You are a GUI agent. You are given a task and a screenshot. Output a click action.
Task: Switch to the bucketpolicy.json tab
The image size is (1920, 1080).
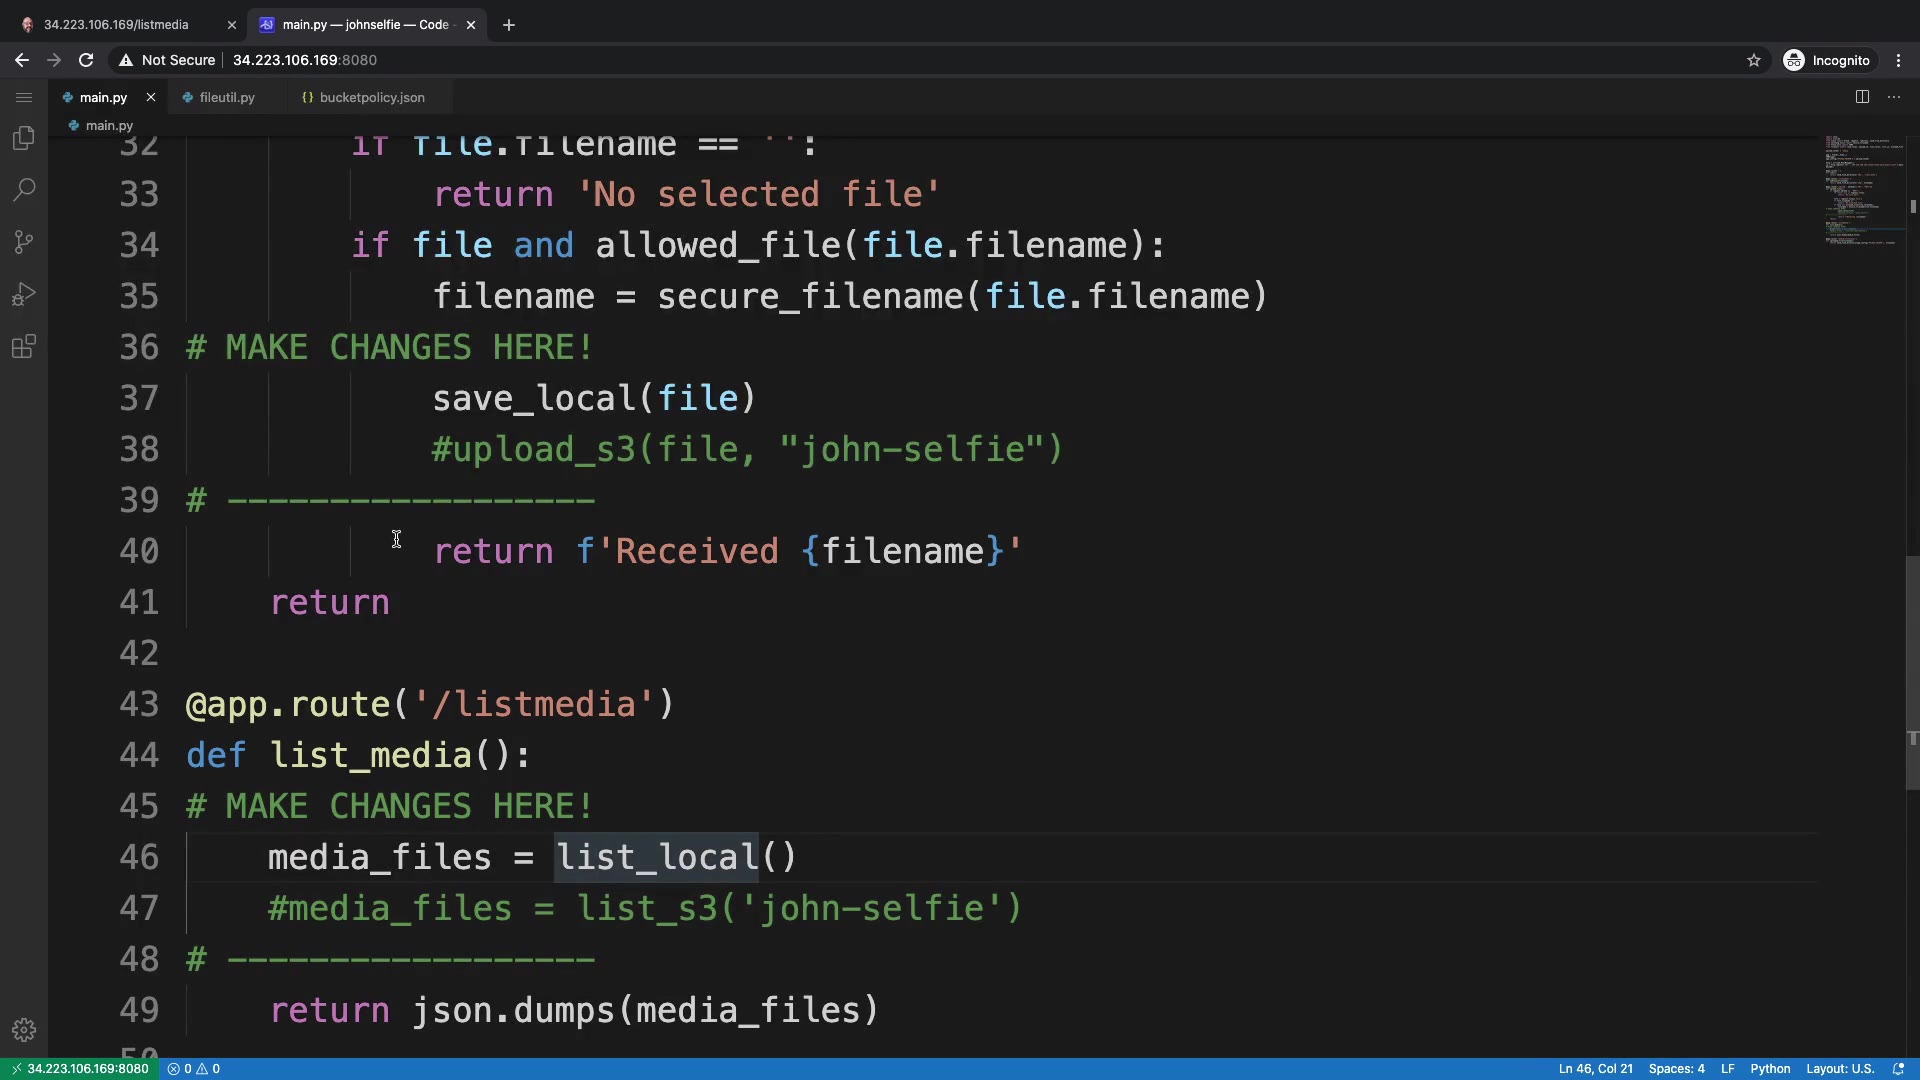pos(371,97)
